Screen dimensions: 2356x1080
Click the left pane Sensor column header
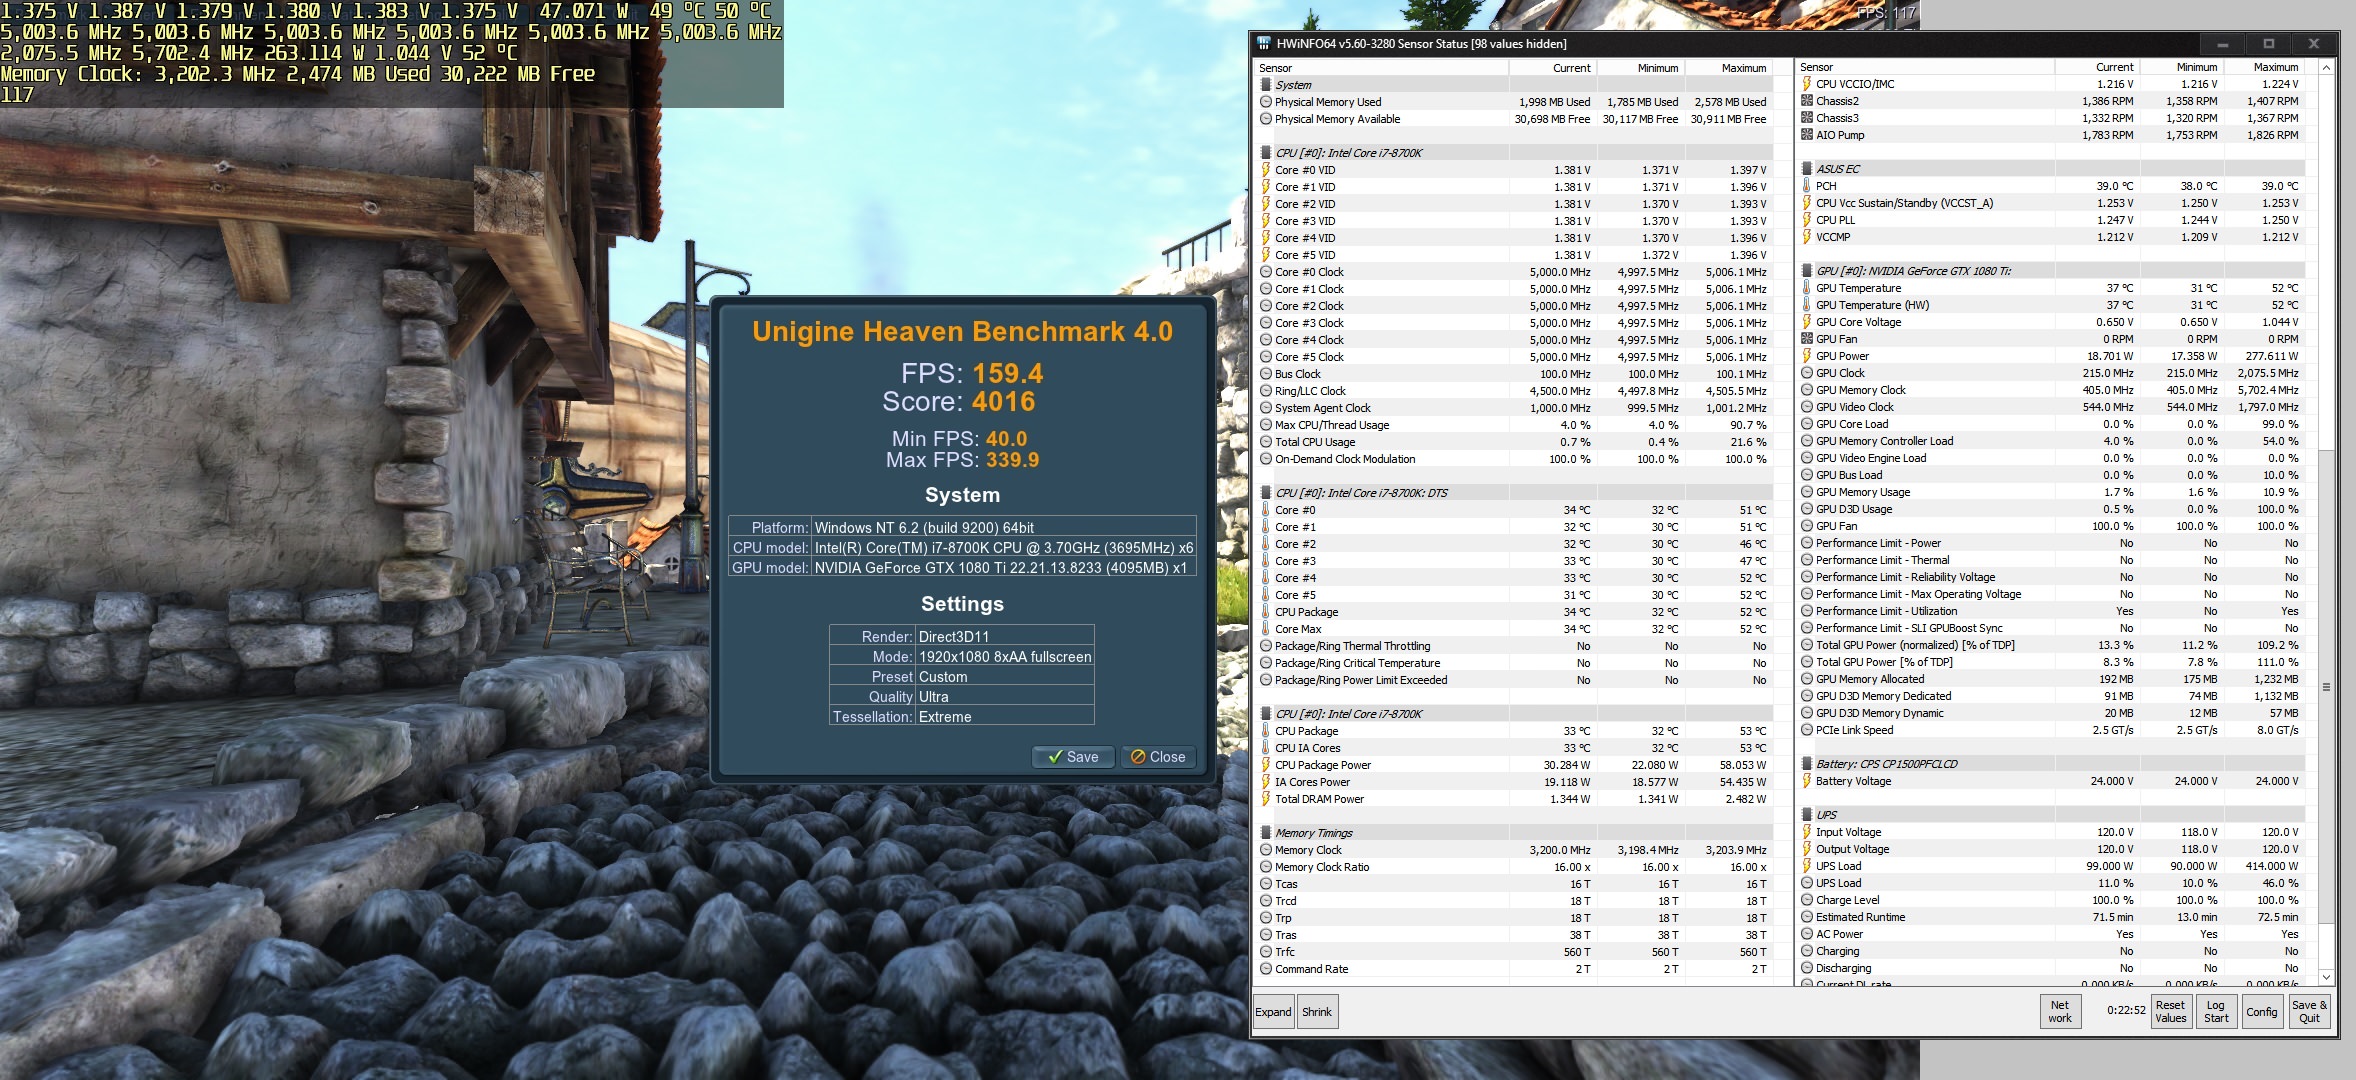[1381, 68]
